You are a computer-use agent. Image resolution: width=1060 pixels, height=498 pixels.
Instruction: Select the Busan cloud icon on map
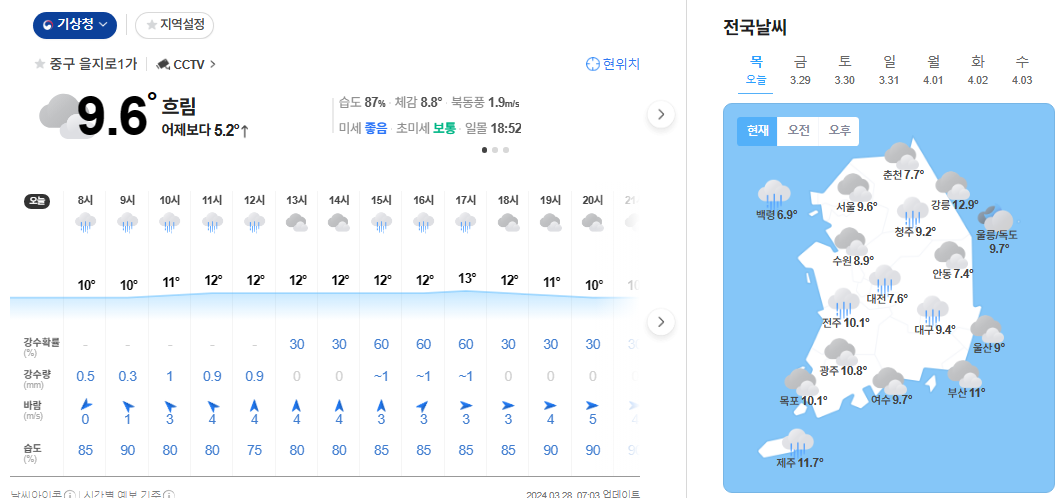coord(964,374)
